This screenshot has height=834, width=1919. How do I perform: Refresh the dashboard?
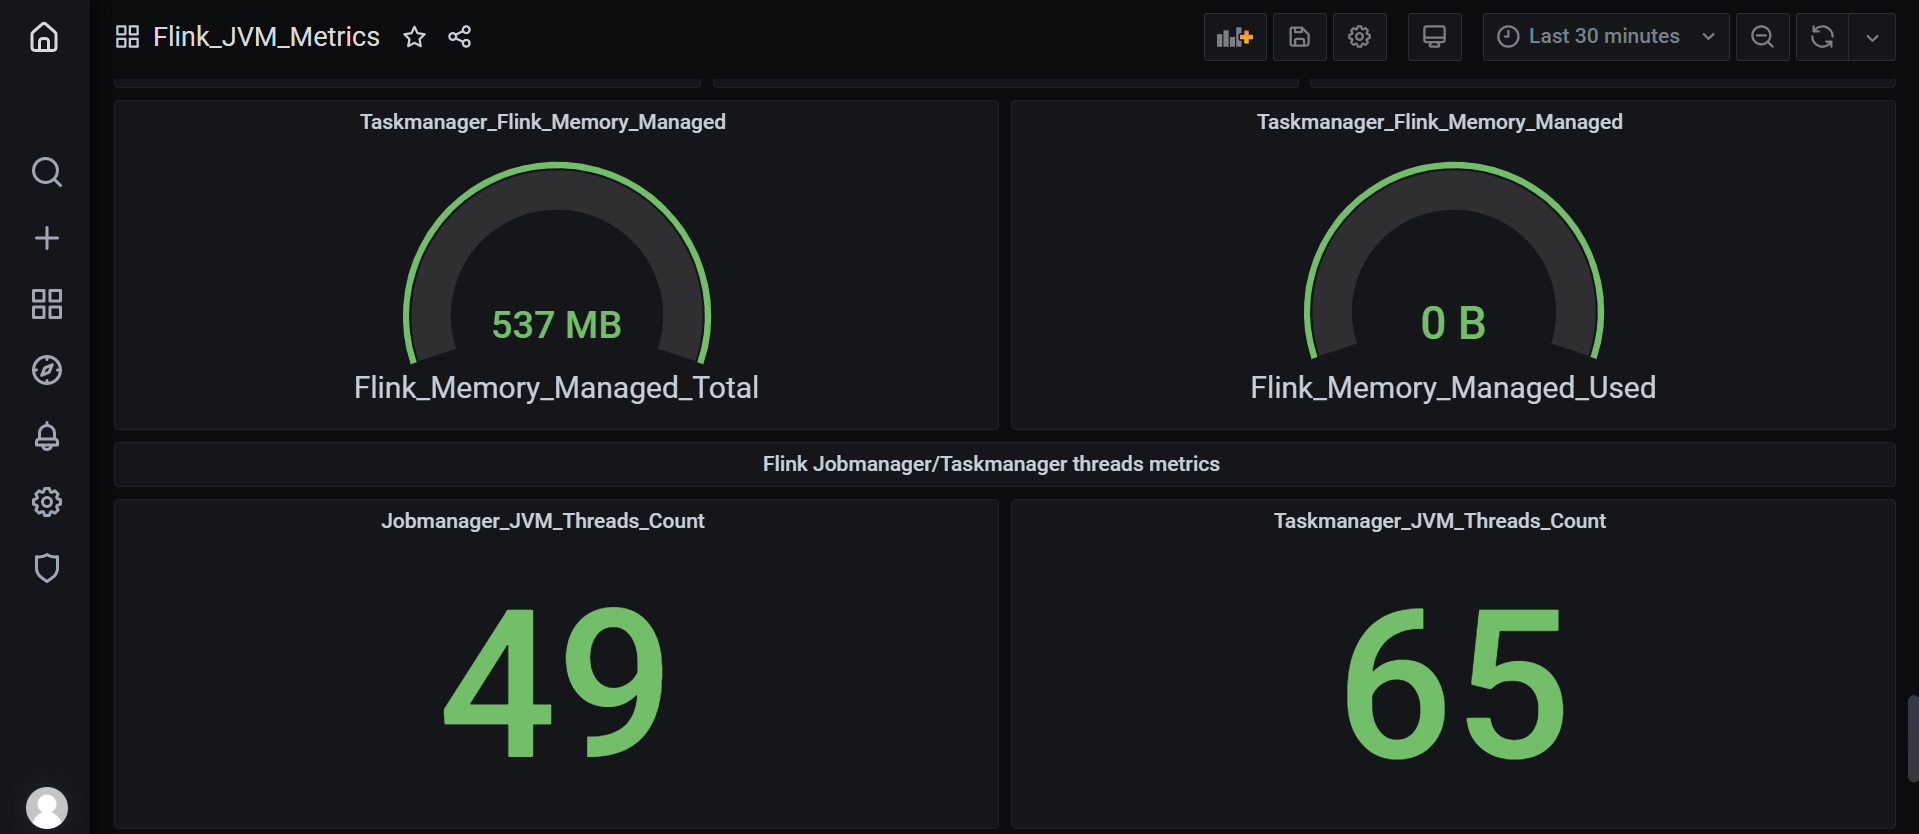pos(1822,37)
